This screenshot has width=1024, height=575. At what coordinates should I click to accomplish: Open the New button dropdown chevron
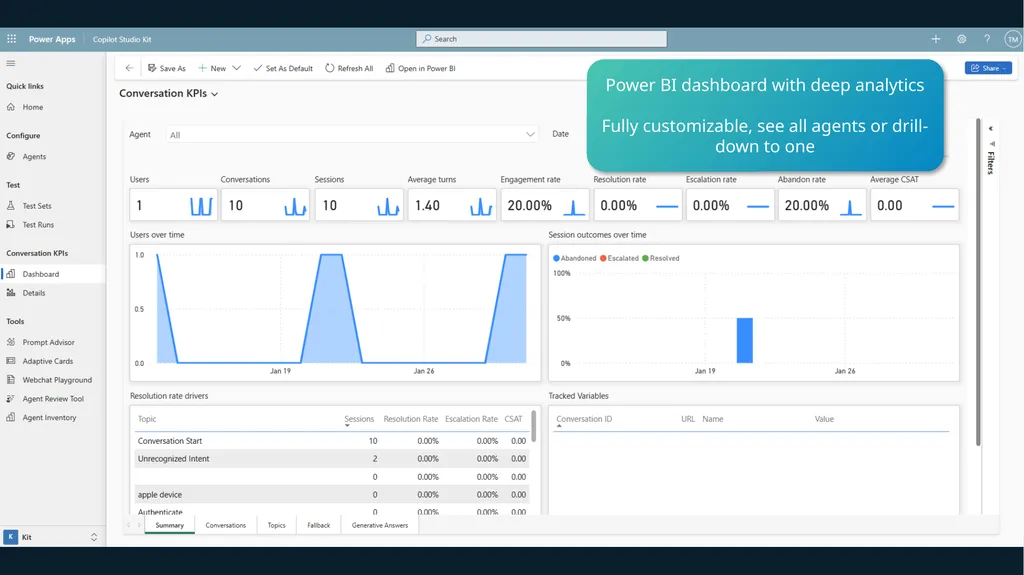236,68
